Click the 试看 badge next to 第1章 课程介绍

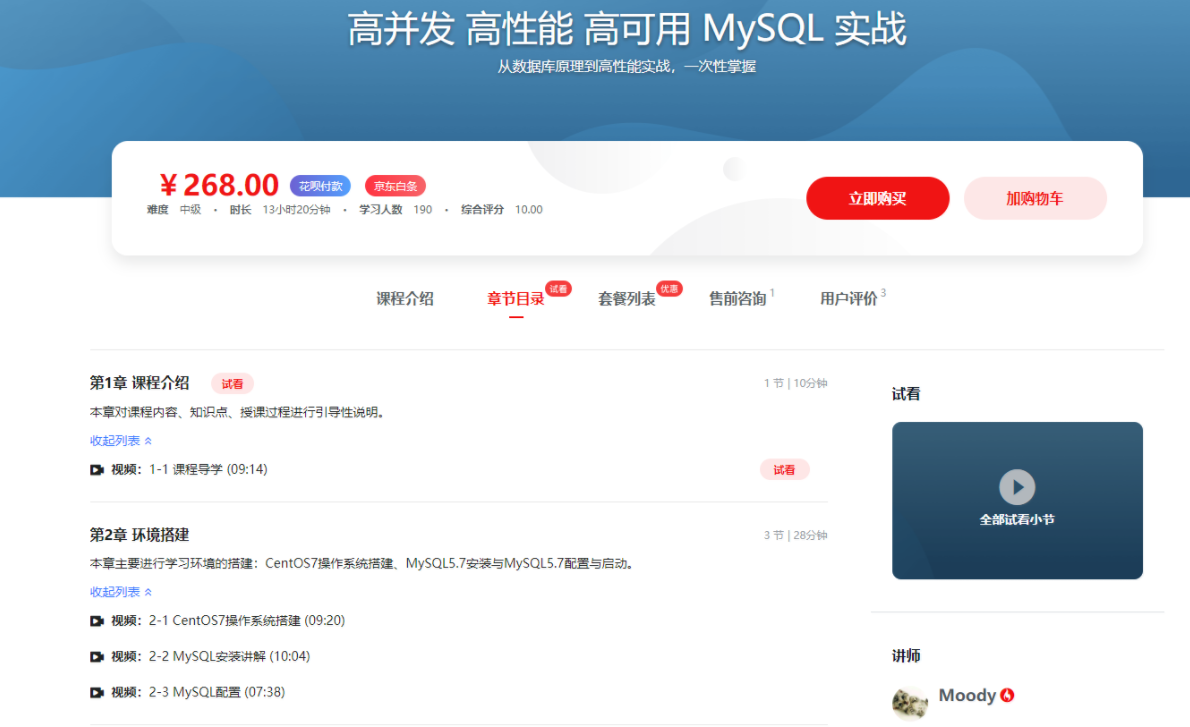[231, 383]
